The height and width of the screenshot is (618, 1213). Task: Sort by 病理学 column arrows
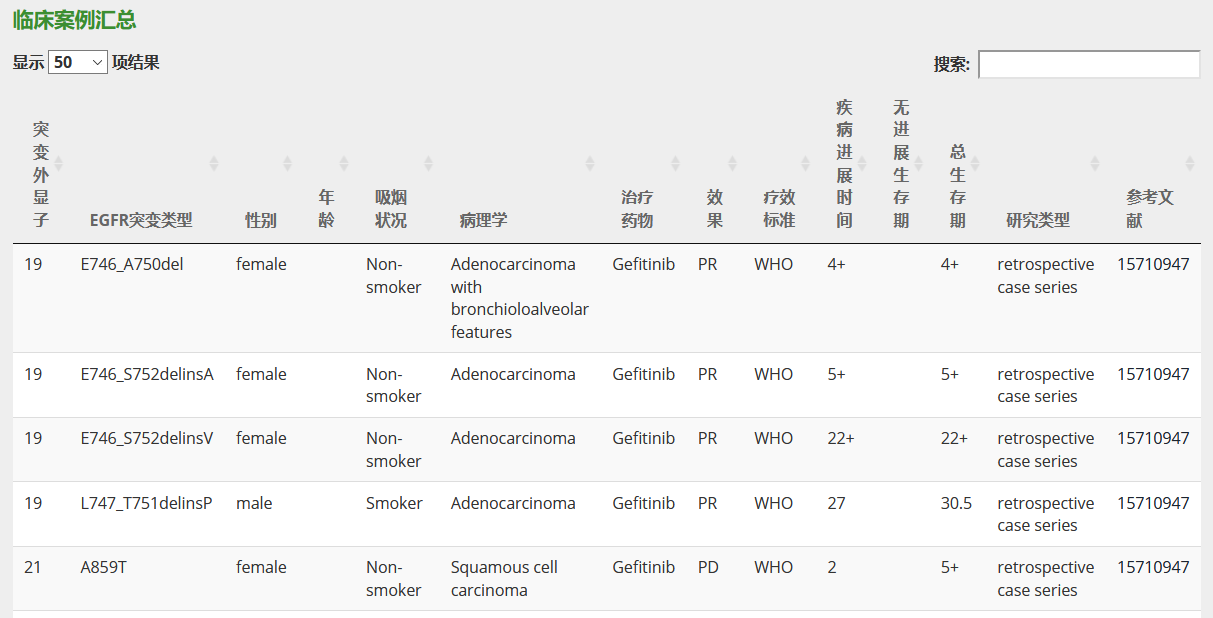click(x=590, y=163)
